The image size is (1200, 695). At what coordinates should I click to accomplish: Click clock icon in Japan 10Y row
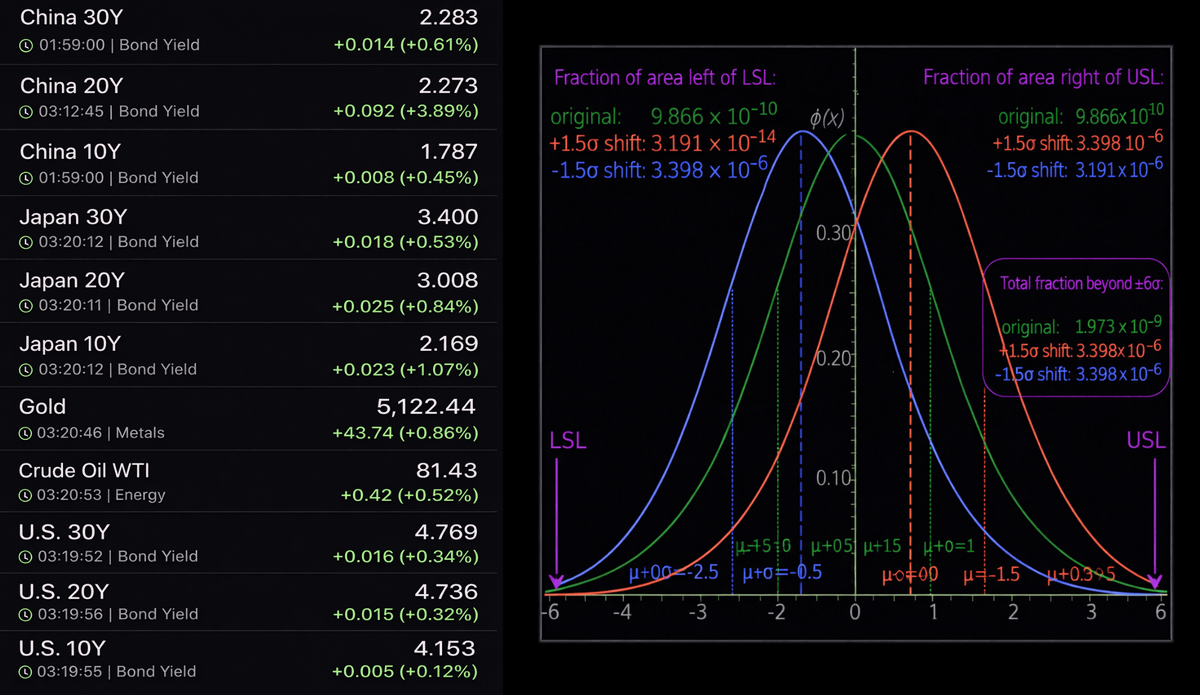click(25, 369)
